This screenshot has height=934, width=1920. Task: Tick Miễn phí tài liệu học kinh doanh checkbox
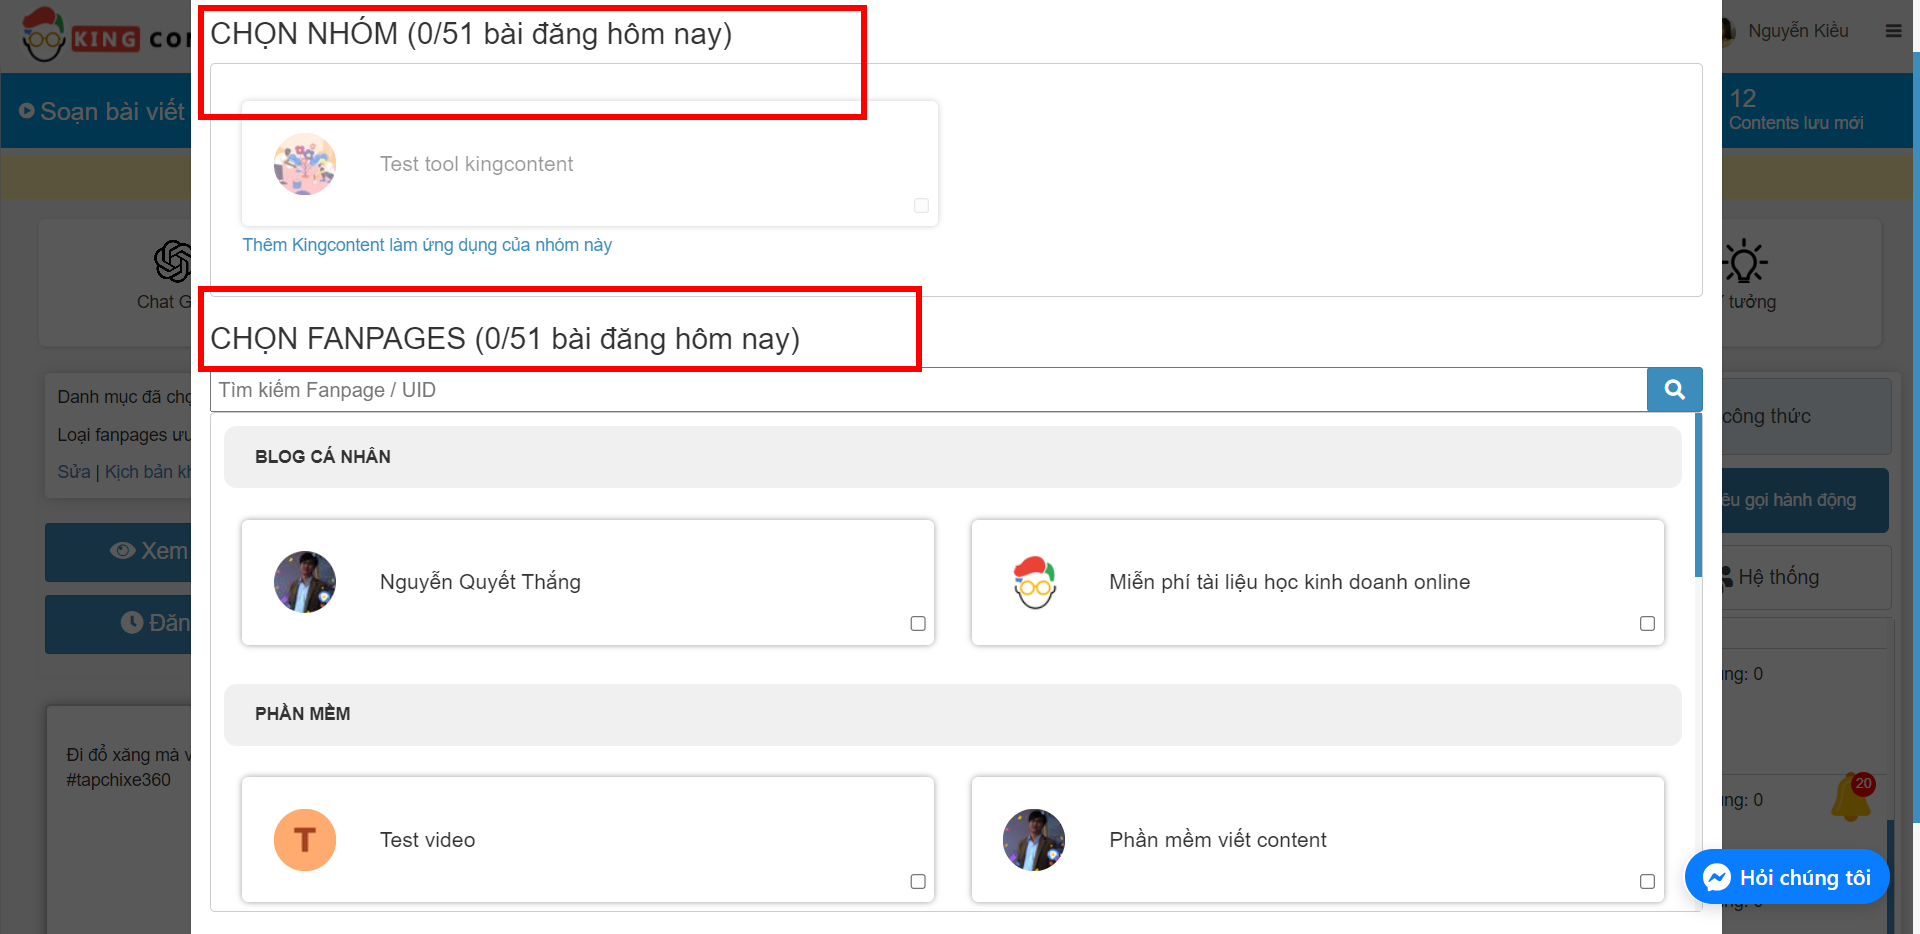[x=1647, y=624]
